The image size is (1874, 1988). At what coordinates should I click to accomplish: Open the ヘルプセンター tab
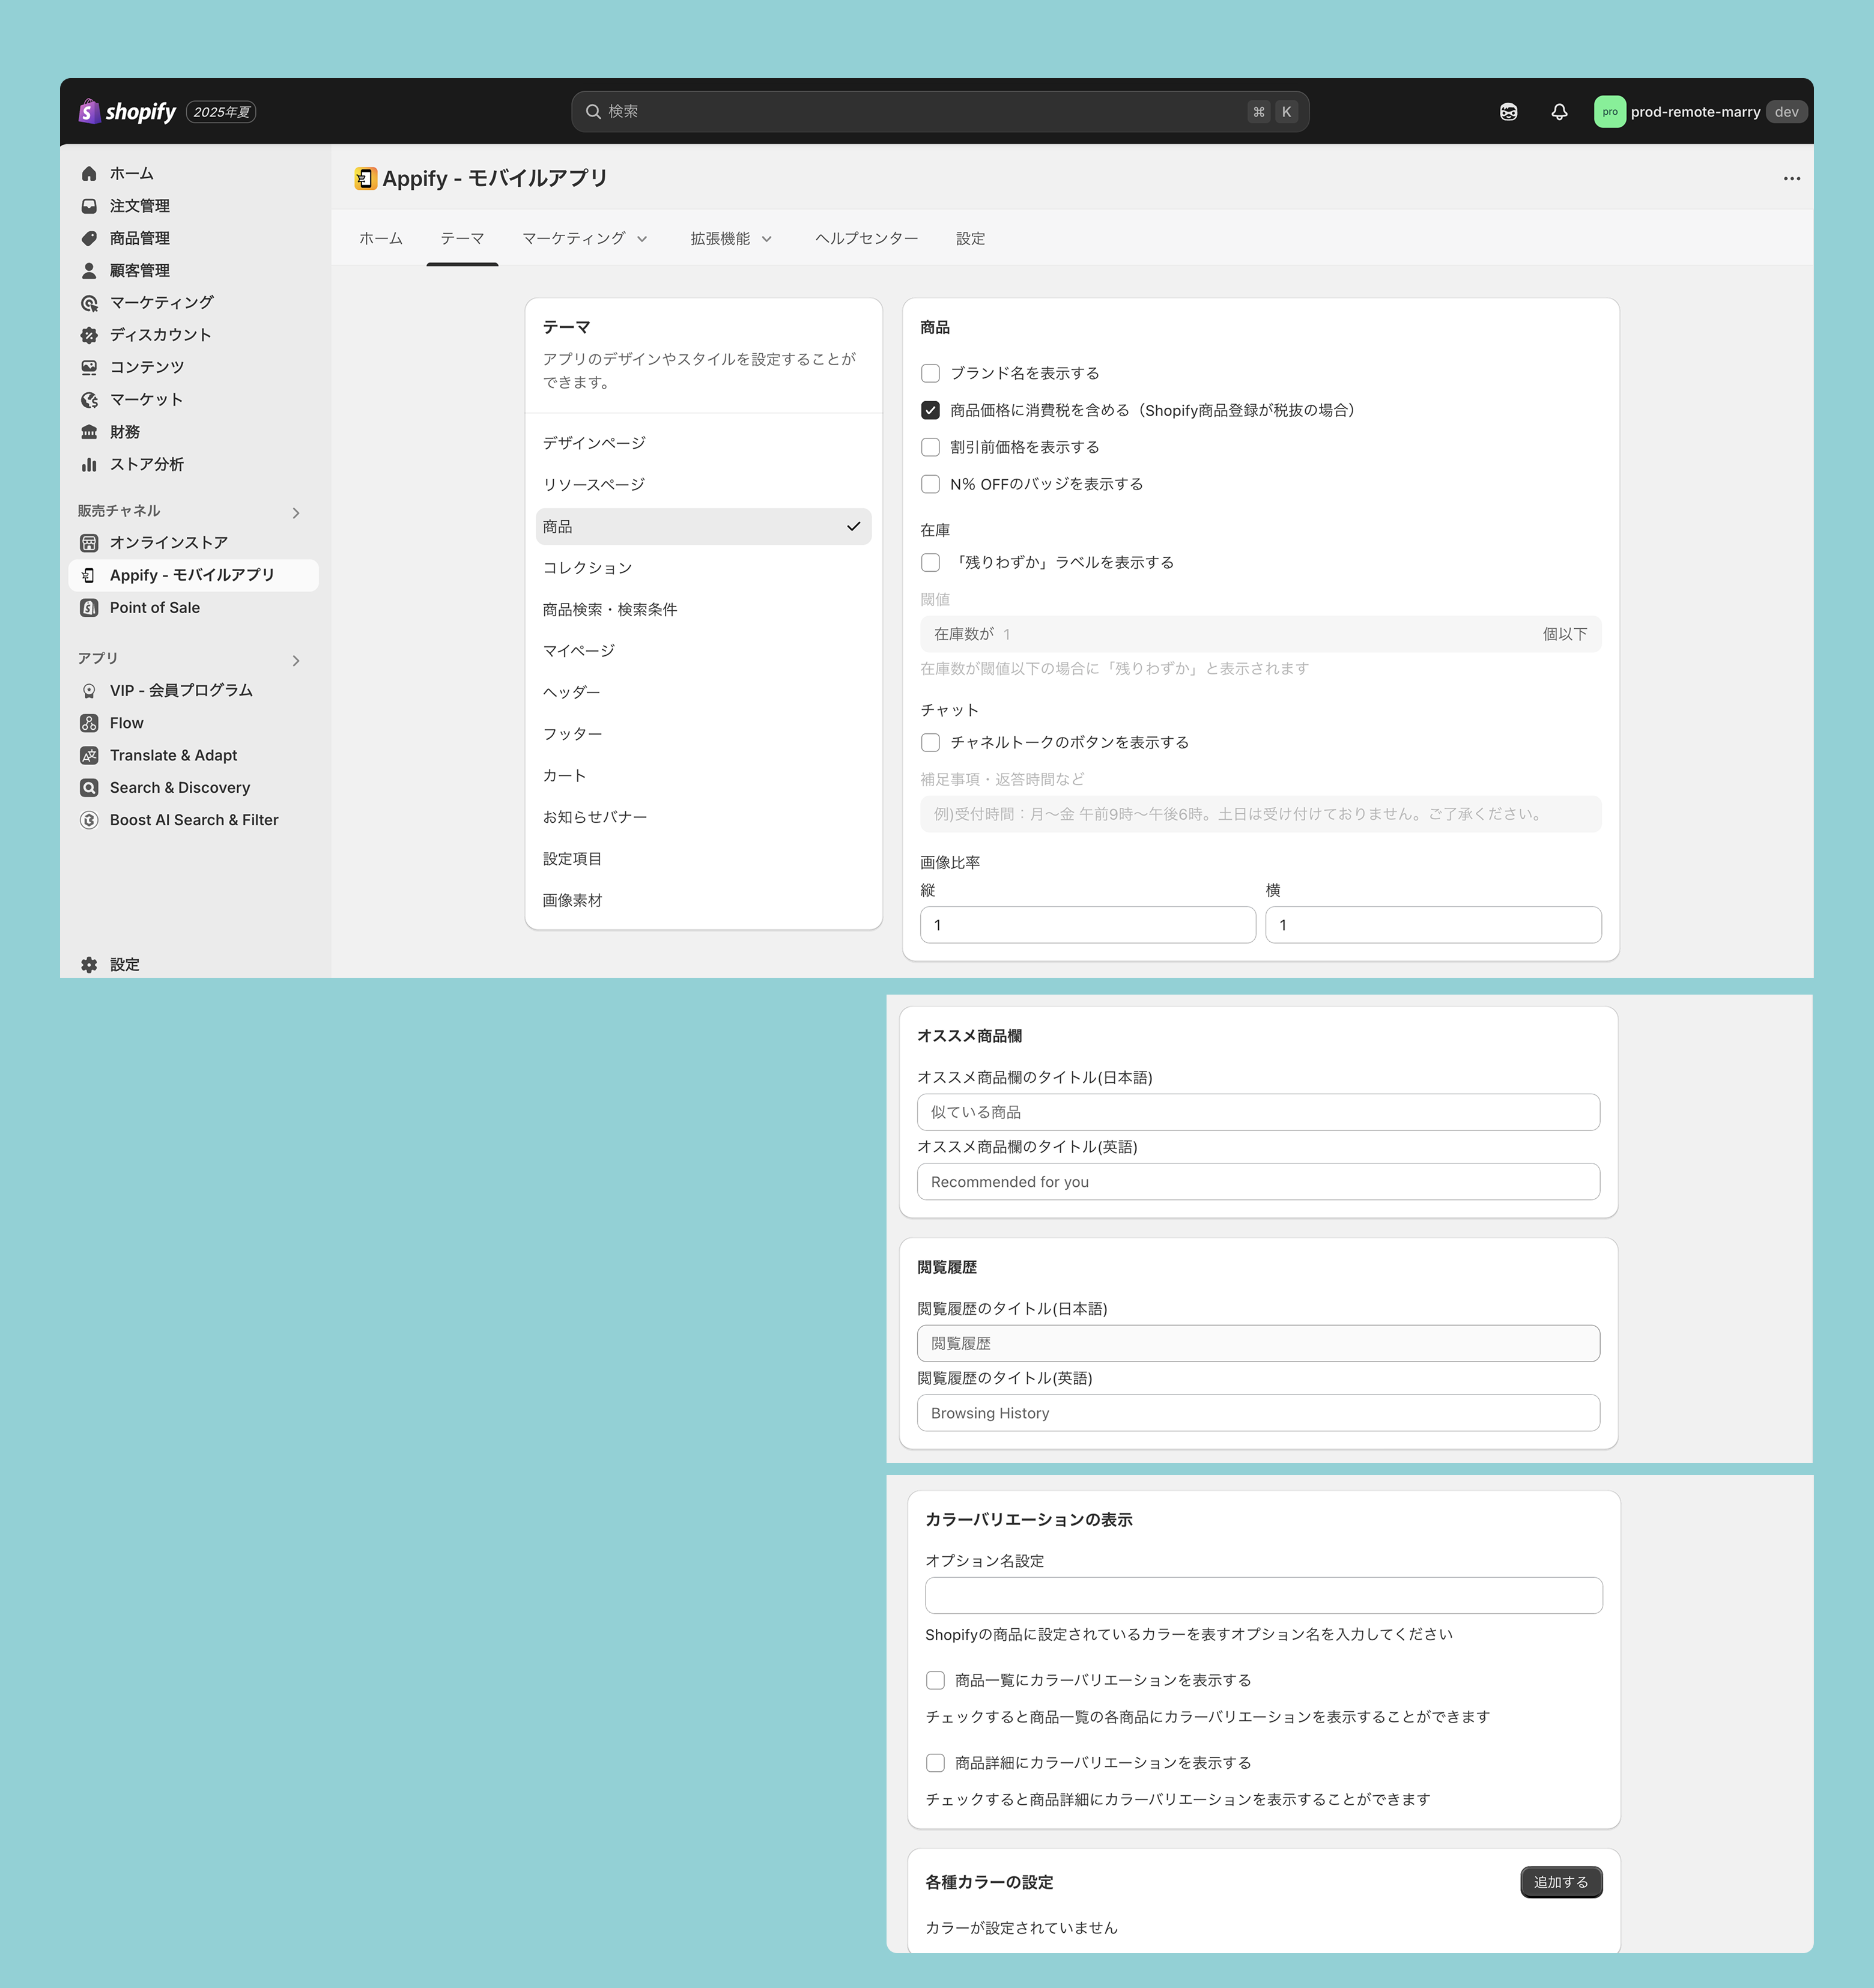tap(867, 239)
